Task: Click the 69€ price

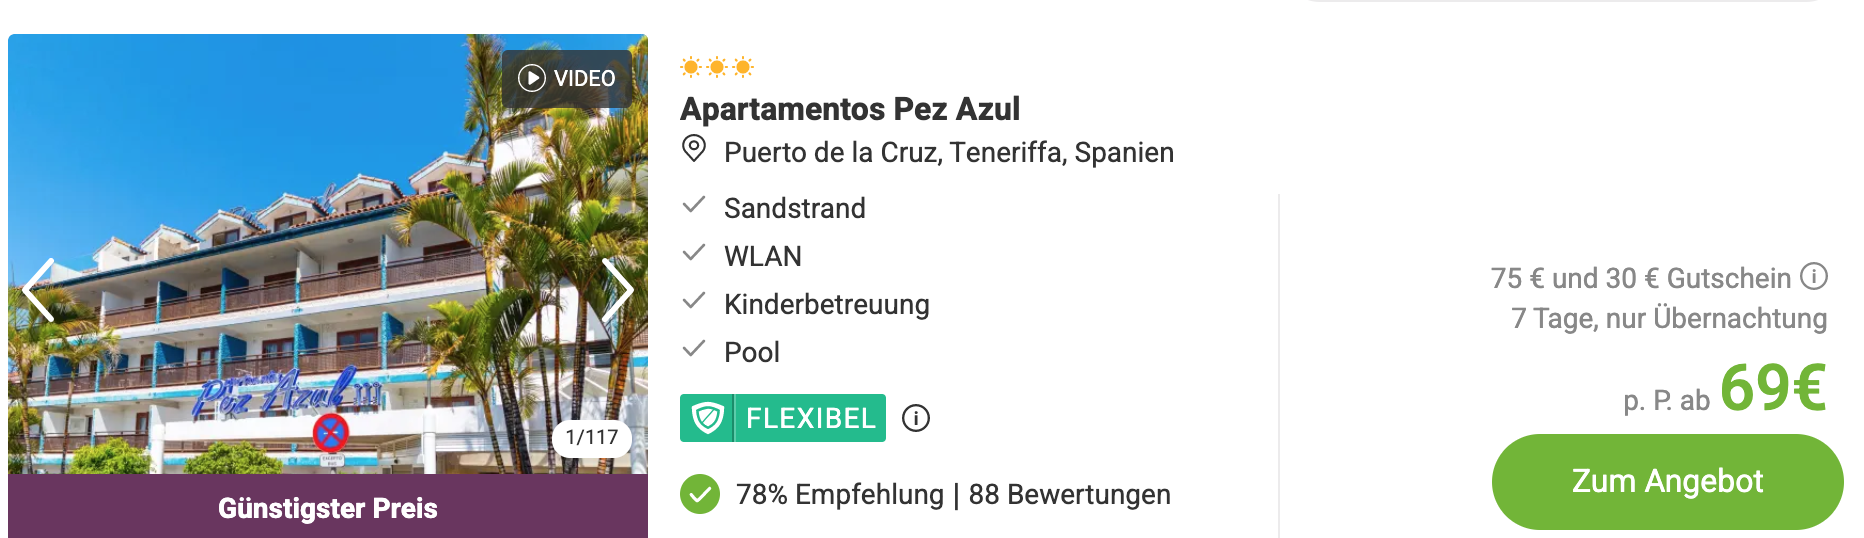Action: [1773, 388]
